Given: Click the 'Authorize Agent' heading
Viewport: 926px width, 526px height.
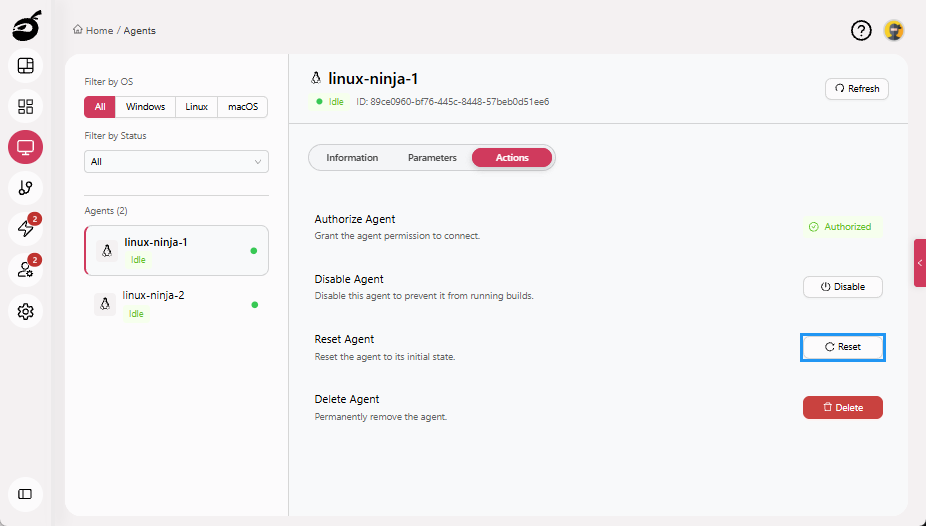Looking at the screenshot, I should pyautogui.click(x=354, y=219).
